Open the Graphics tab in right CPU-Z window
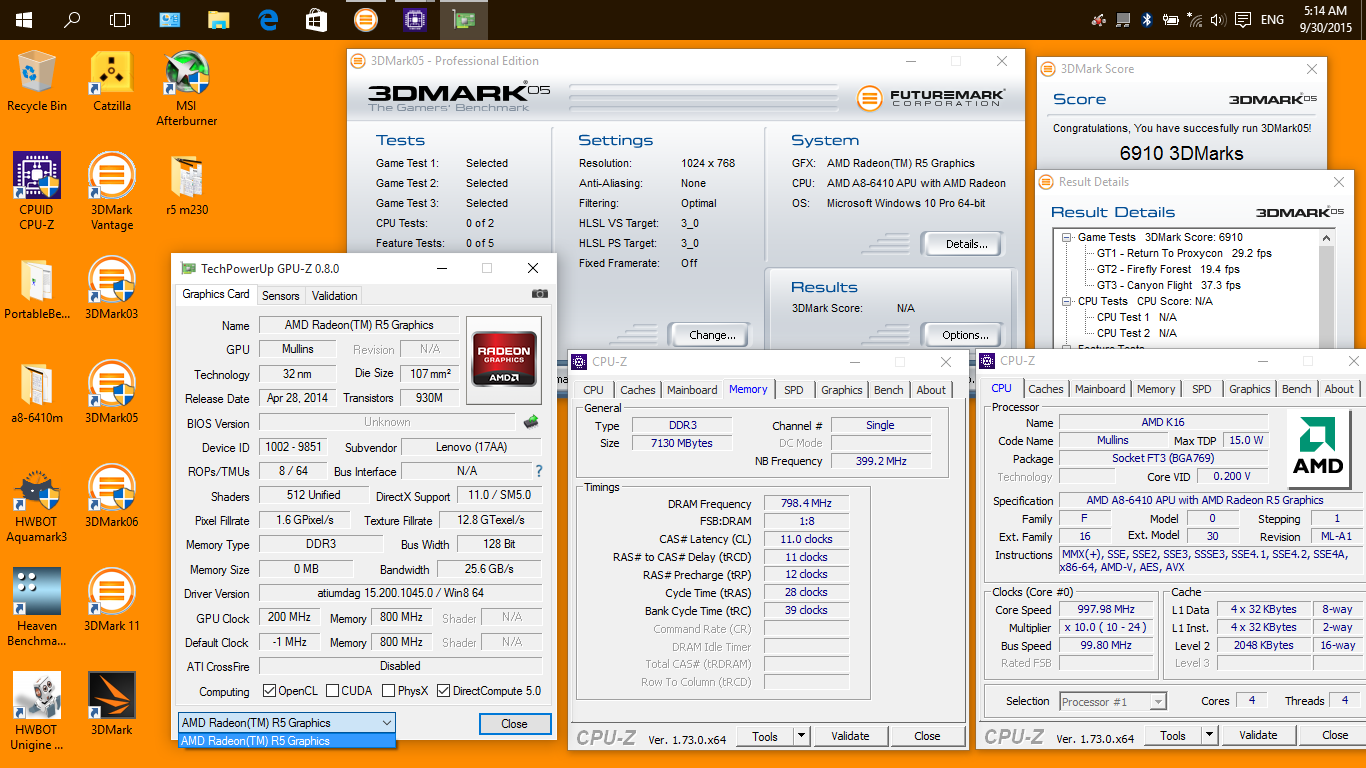Image resolution: width=1366 pixels, height=768 pixels. point(1250,389)
